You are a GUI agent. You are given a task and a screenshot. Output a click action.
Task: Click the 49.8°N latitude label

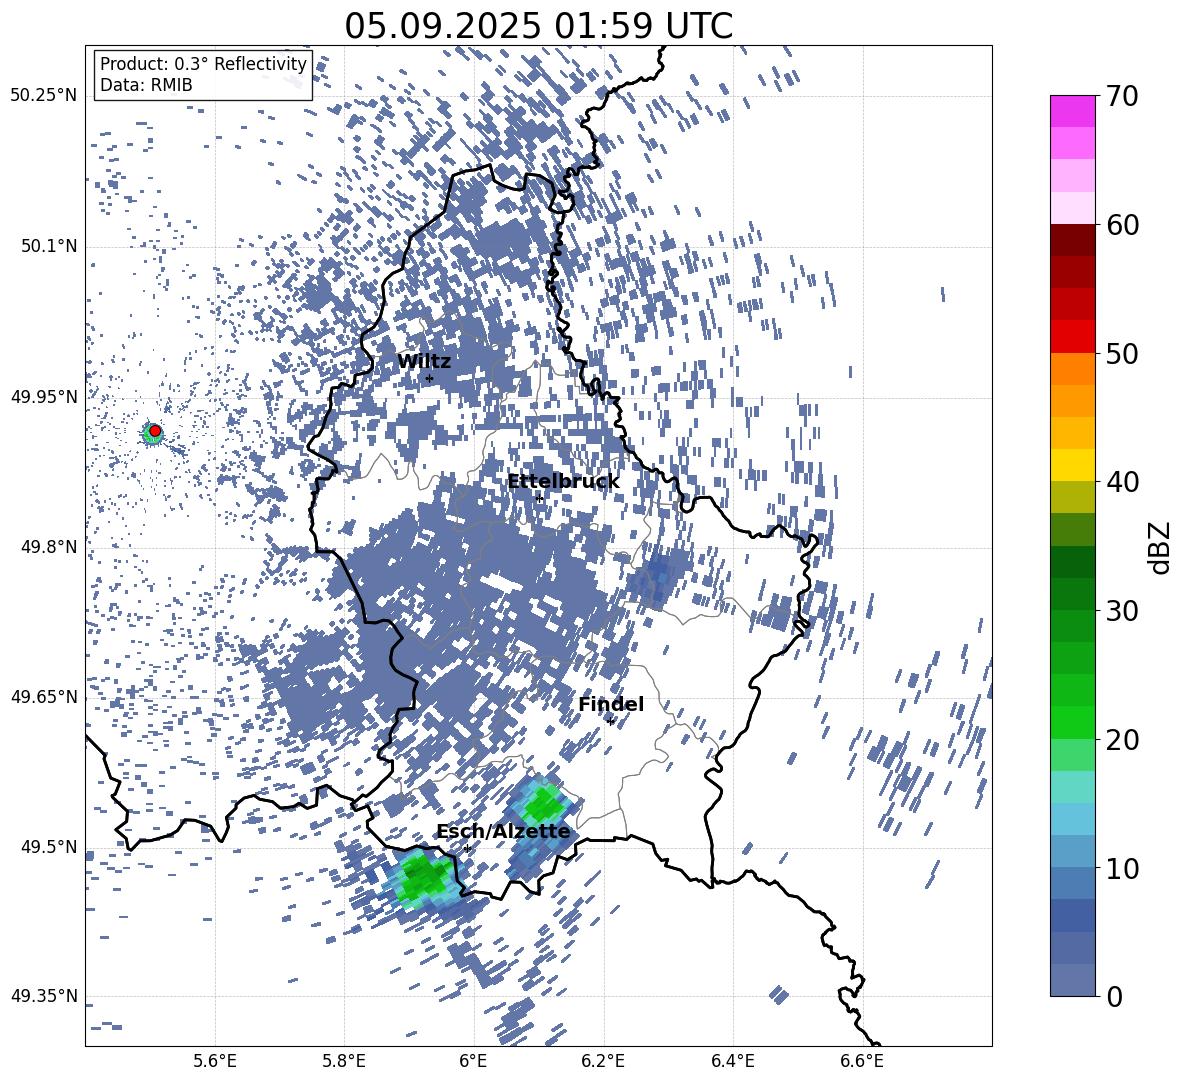(x=49, y=547)
